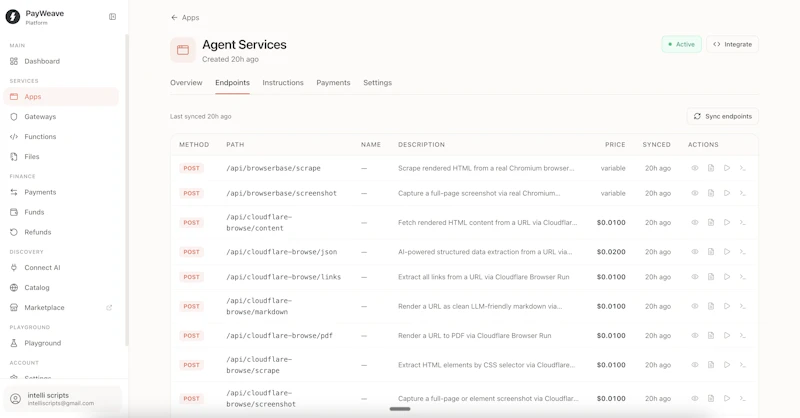Click POST badge on cloudflare-browse/links row
This screenshot has height=418, width=800.
click(191, 277)
